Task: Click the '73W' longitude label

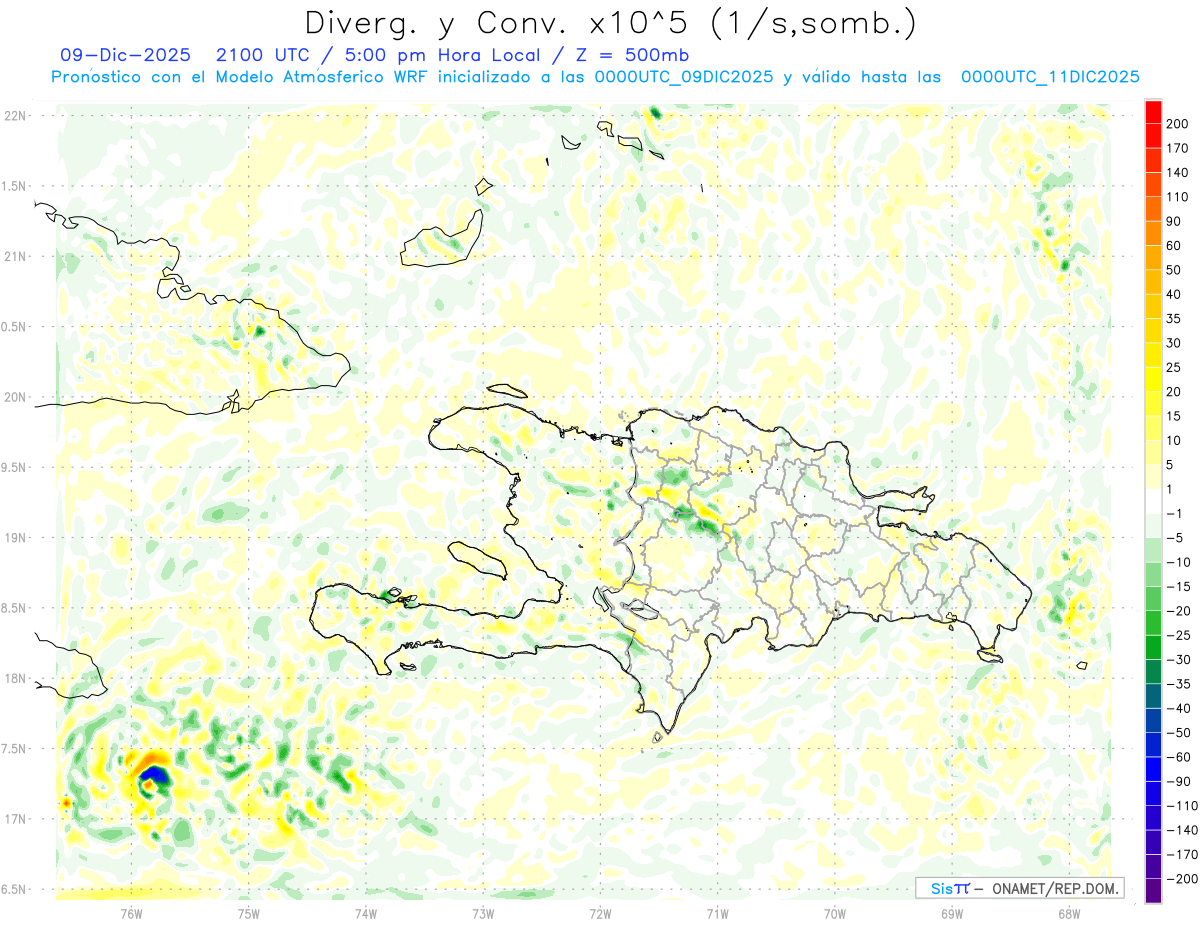Action: coord(483,913)
